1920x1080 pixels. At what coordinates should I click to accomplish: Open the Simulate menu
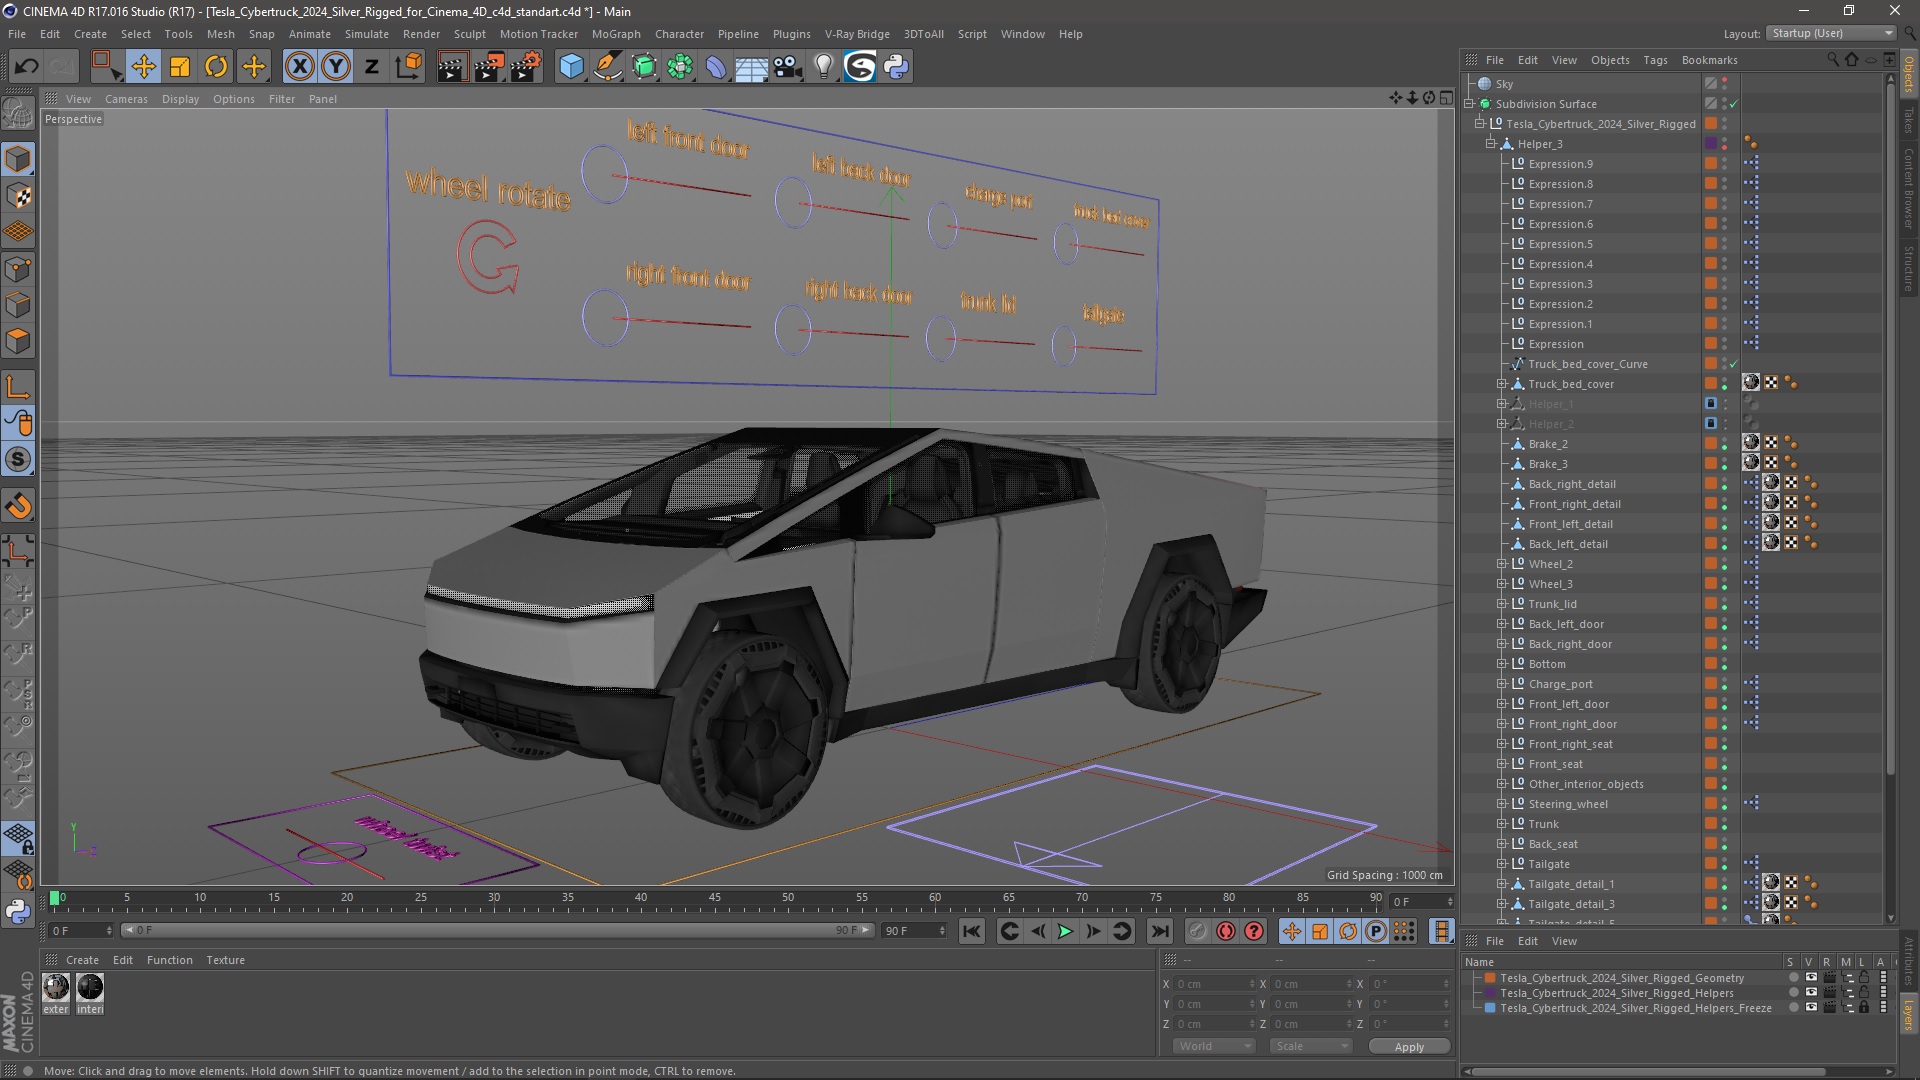pos(367,34)
